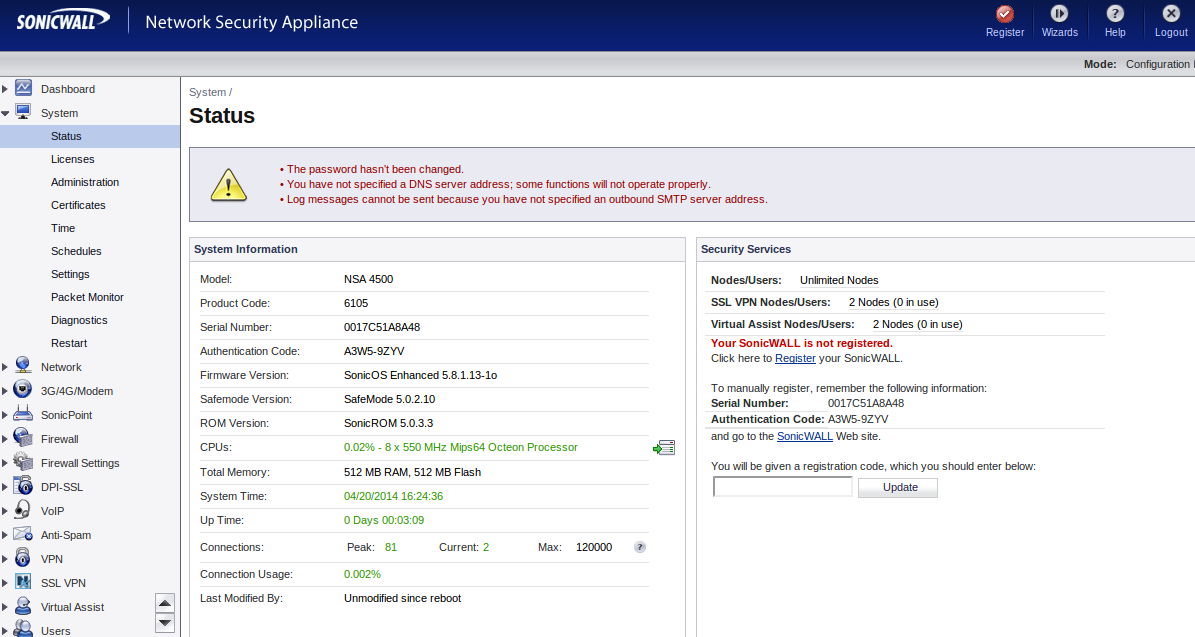Click the DPI-SSL icon

(x=24, y=486)
